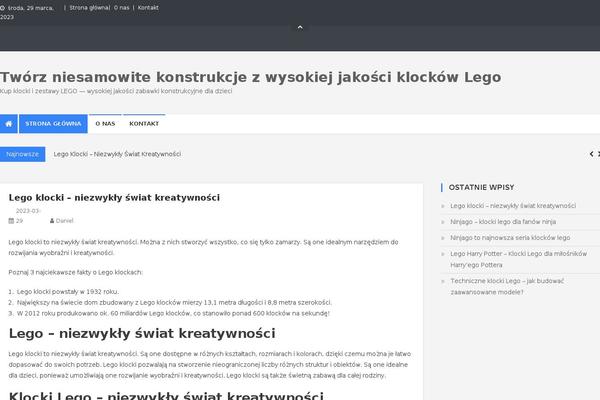Click the home icon in navigation bar
Viewport: 600px width, 400px height.
pos(8,124)
